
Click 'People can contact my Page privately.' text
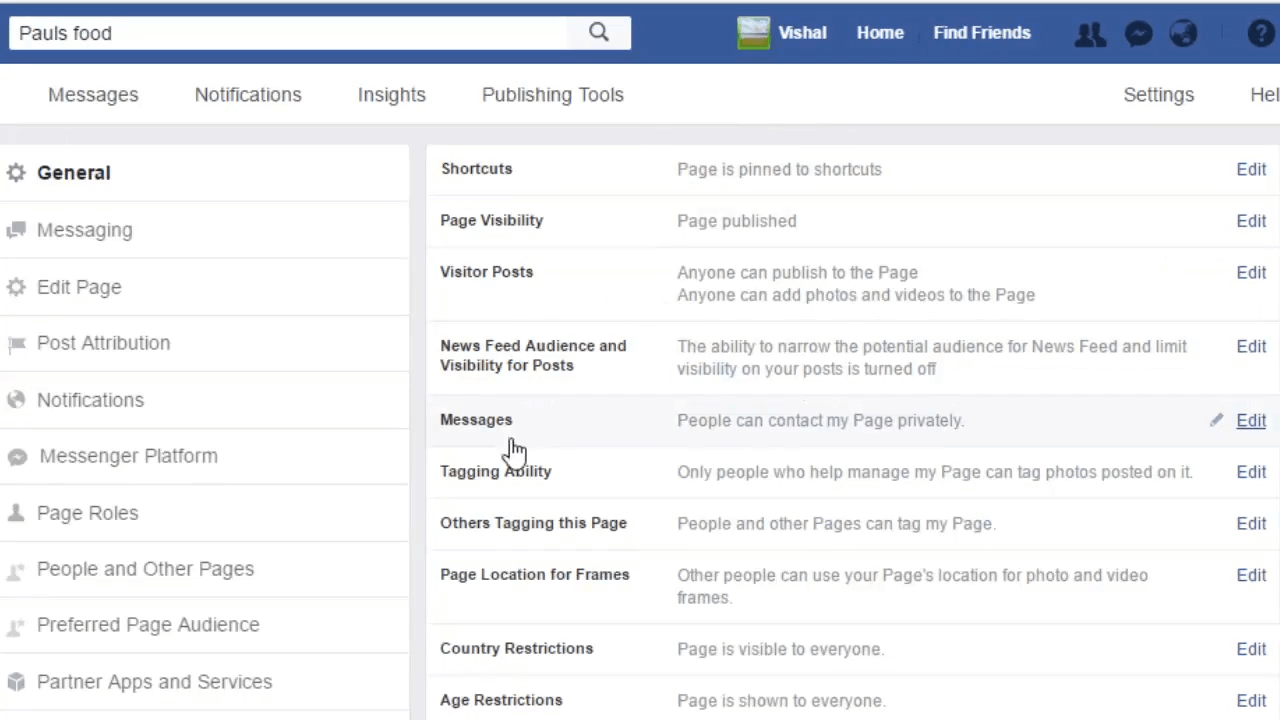point(821,421)
